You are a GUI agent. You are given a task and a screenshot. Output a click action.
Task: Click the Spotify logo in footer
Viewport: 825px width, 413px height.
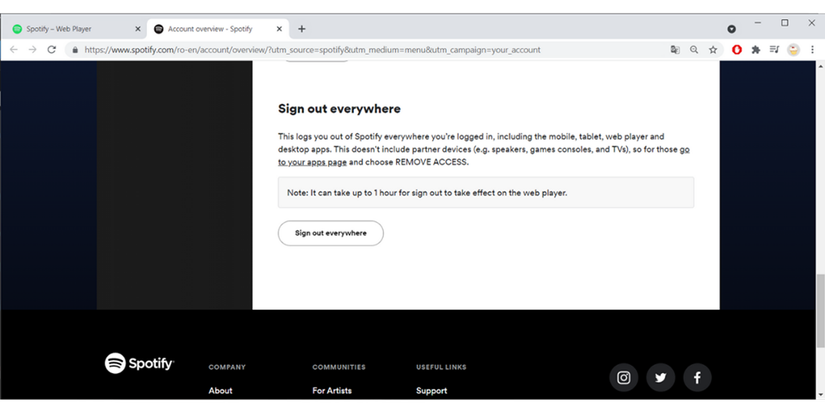(139, 363)
